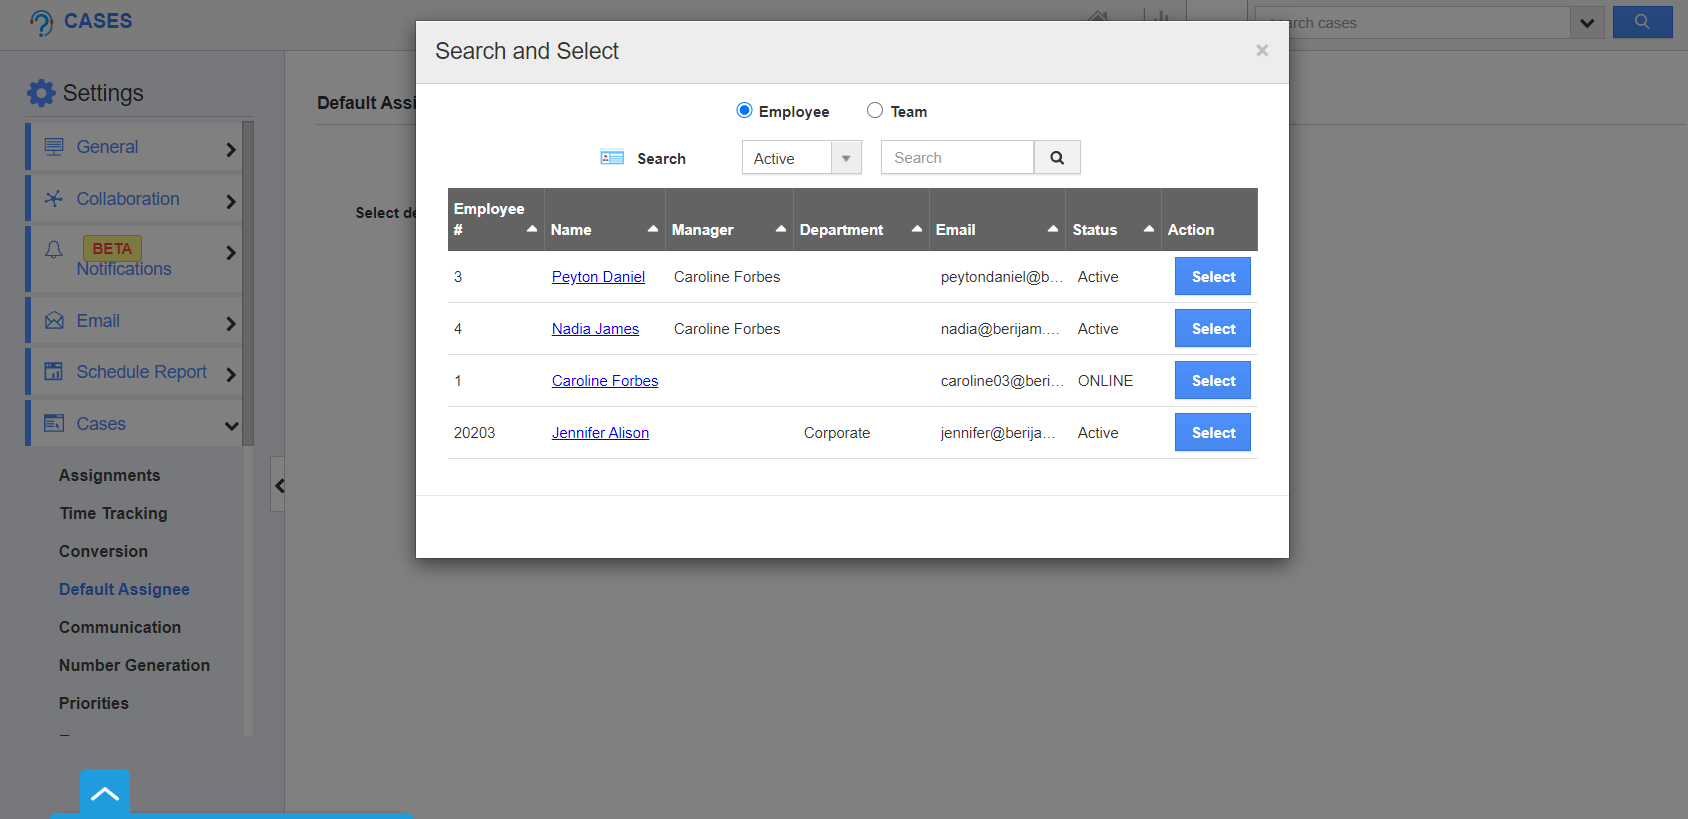Sort table by Name column arrow
Viewport: 1688px width, 819px height.
click(x=653, y=229)
